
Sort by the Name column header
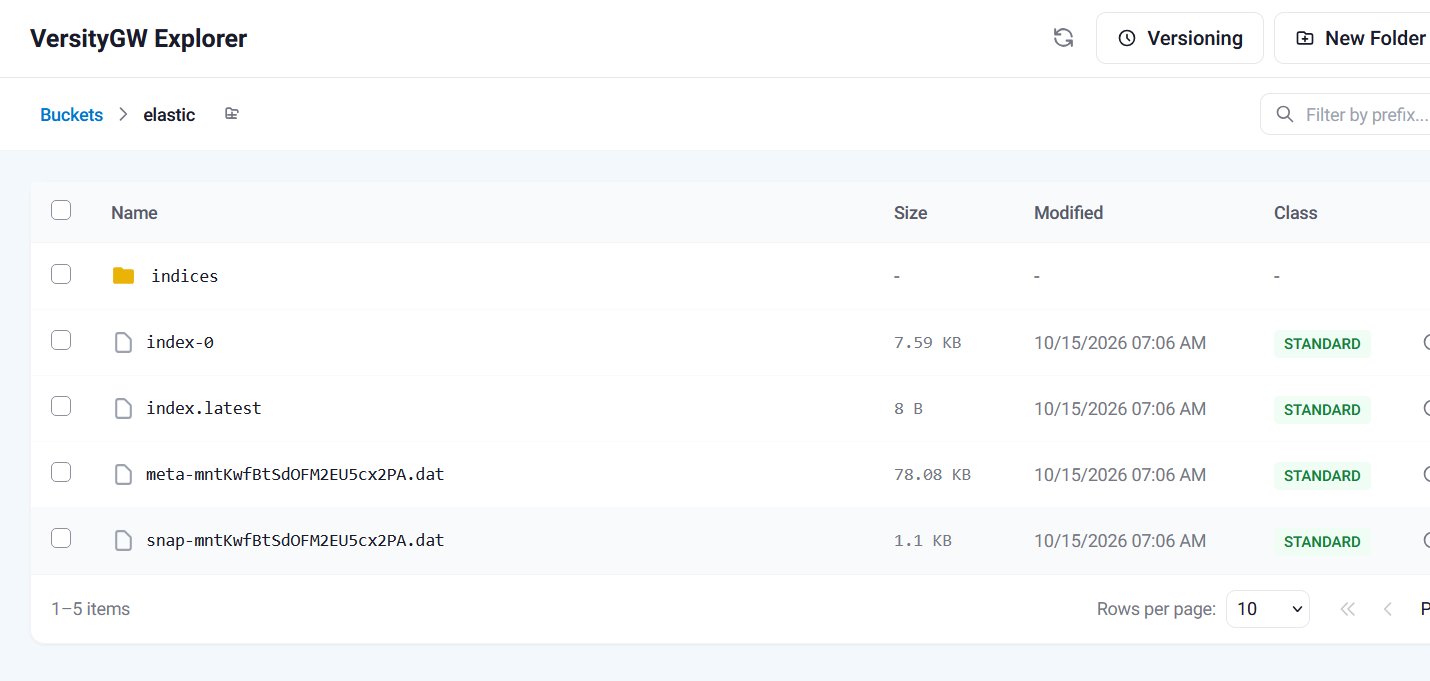pos(134,212)
